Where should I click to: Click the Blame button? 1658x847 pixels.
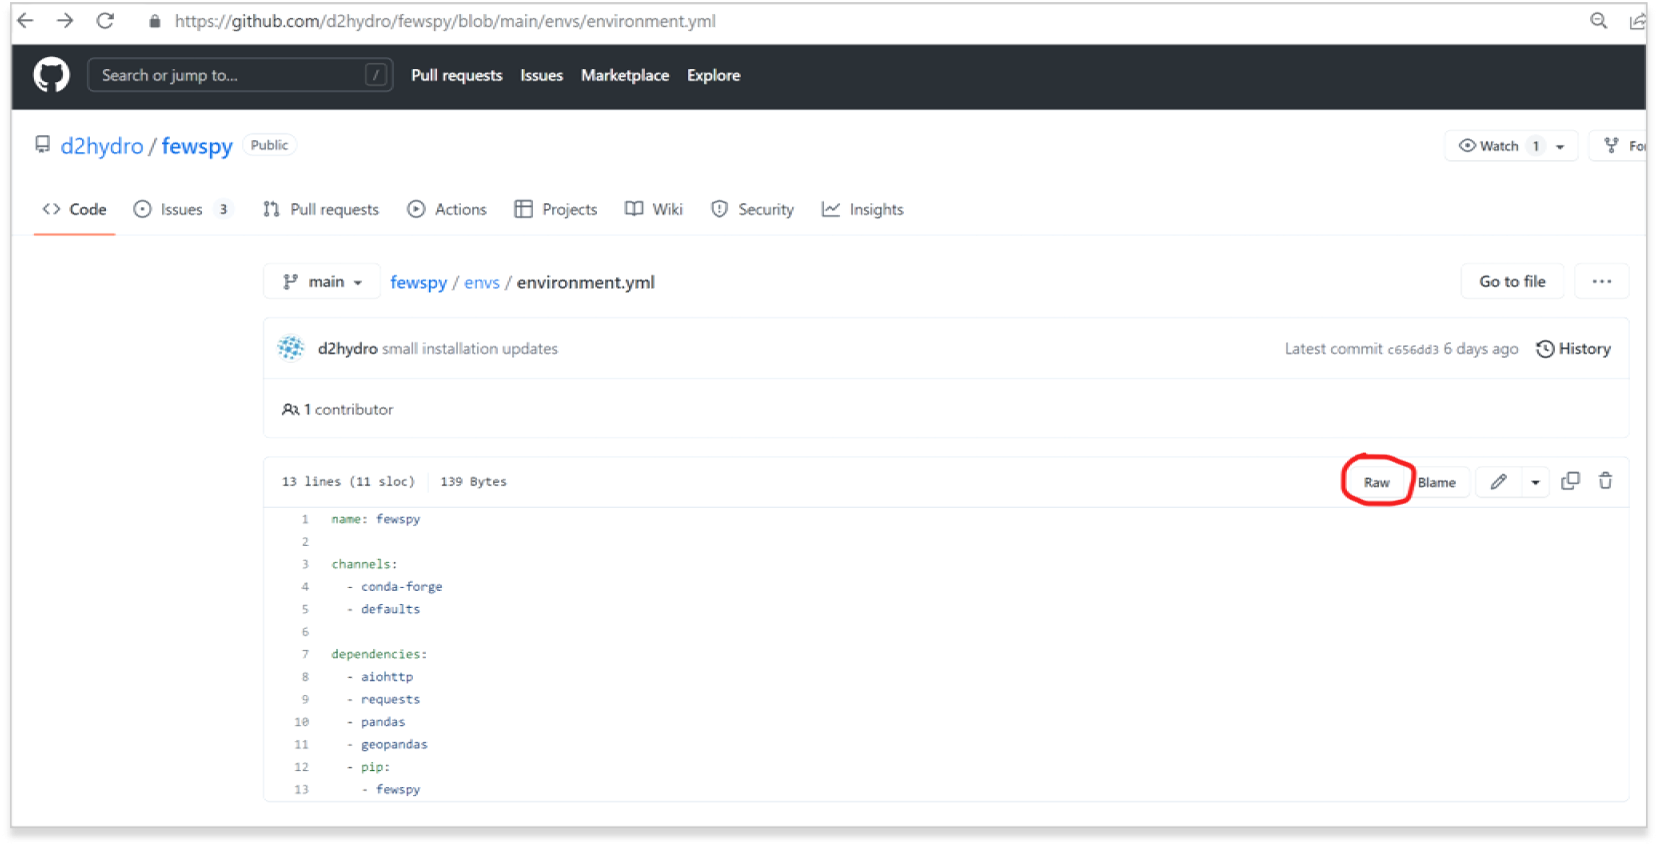pyautogui.click(x=1437, y=482)
